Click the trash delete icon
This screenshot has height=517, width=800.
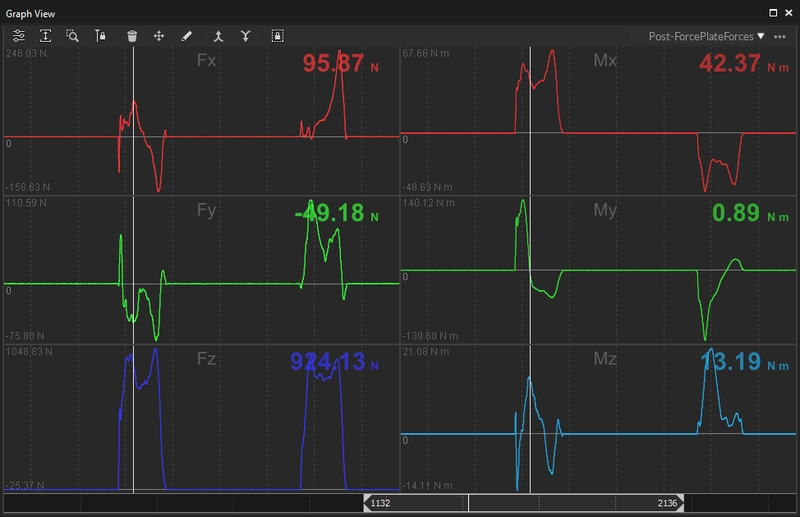[x=132, y=35]
